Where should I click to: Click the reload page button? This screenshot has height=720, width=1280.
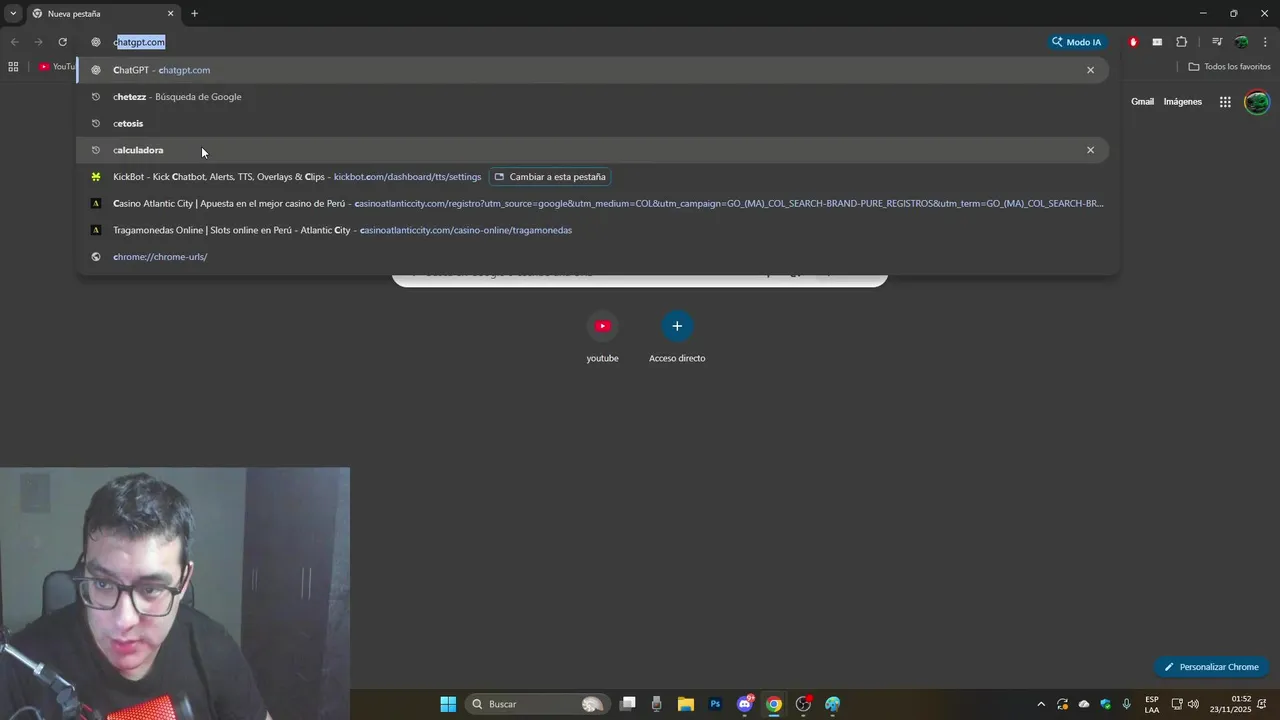click(x=62, y=42)
